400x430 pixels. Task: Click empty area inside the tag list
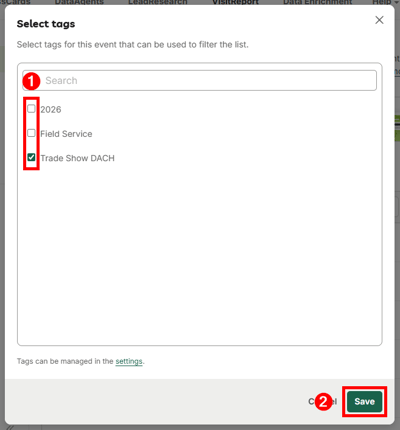tap(200, 253)
